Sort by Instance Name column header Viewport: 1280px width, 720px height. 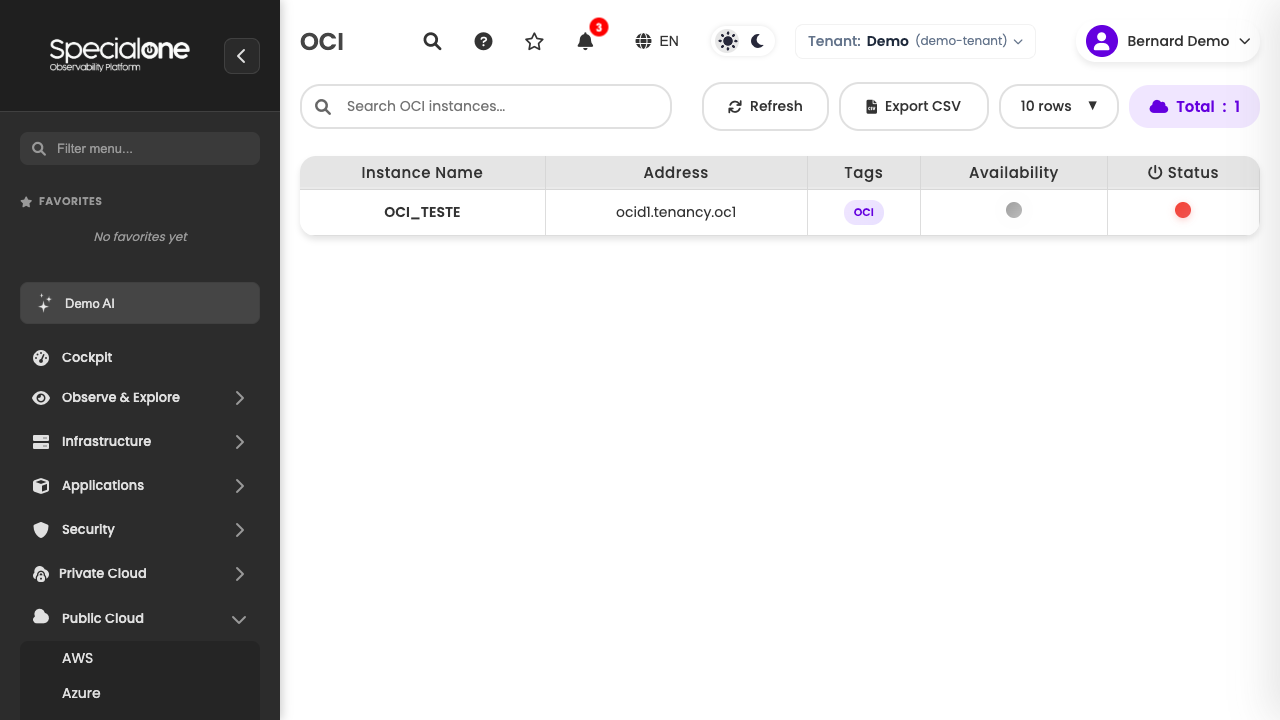[x=422, y=173]
